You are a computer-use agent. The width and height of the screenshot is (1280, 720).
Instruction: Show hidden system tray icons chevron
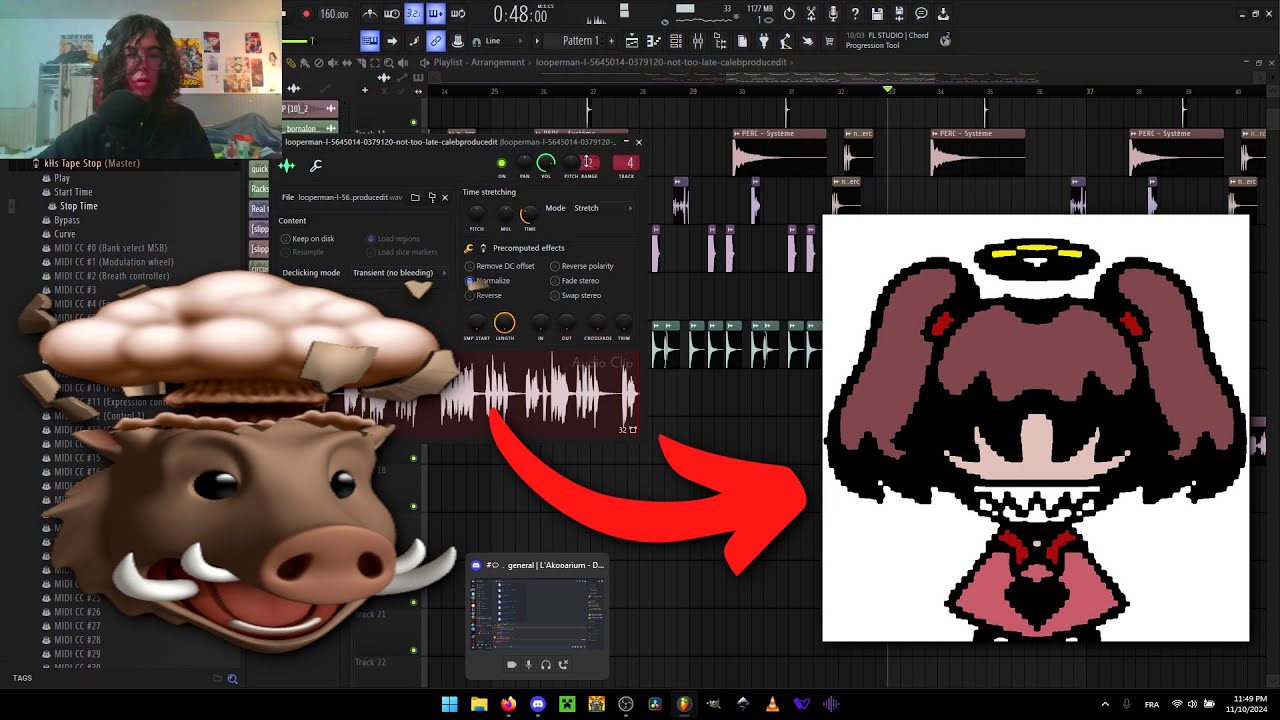click(1105, 704)
